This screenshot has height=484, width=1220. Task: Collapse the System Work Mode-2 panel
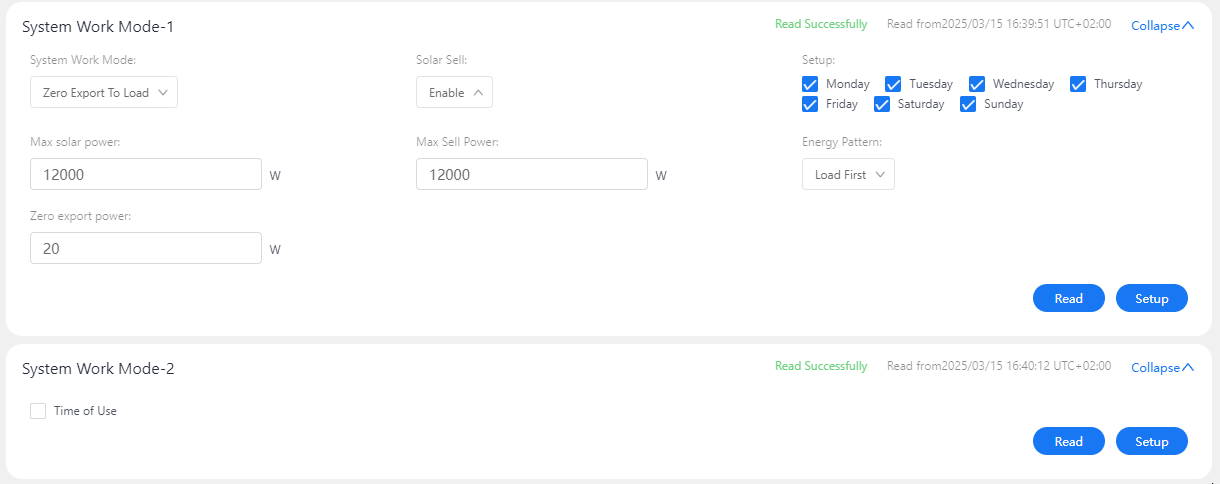1162,368
